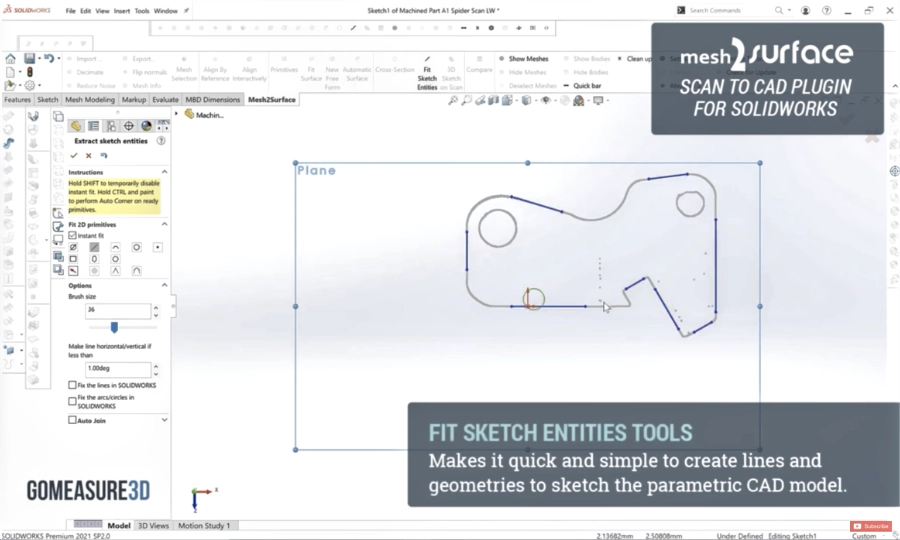900x540 pixels.
Task: Accept with the green checkmark icon
Action: [74, 156]
